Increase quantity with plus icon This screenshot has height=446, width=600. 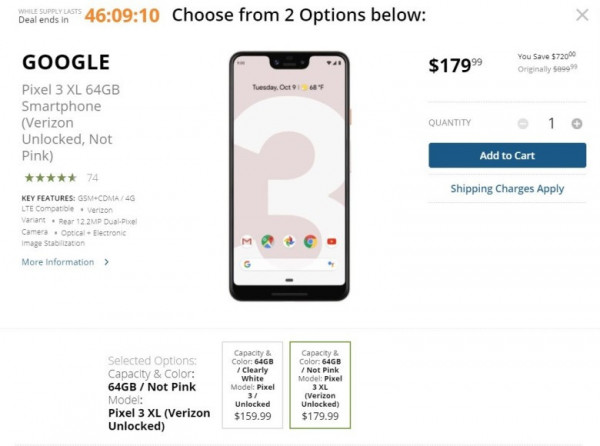point(577,124)
